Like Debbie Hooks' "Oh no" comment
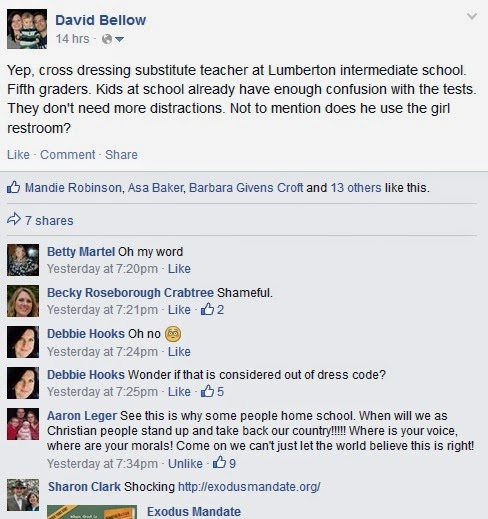Image resolution: width=488 pixels, height=519 pixels. point(179,352)
